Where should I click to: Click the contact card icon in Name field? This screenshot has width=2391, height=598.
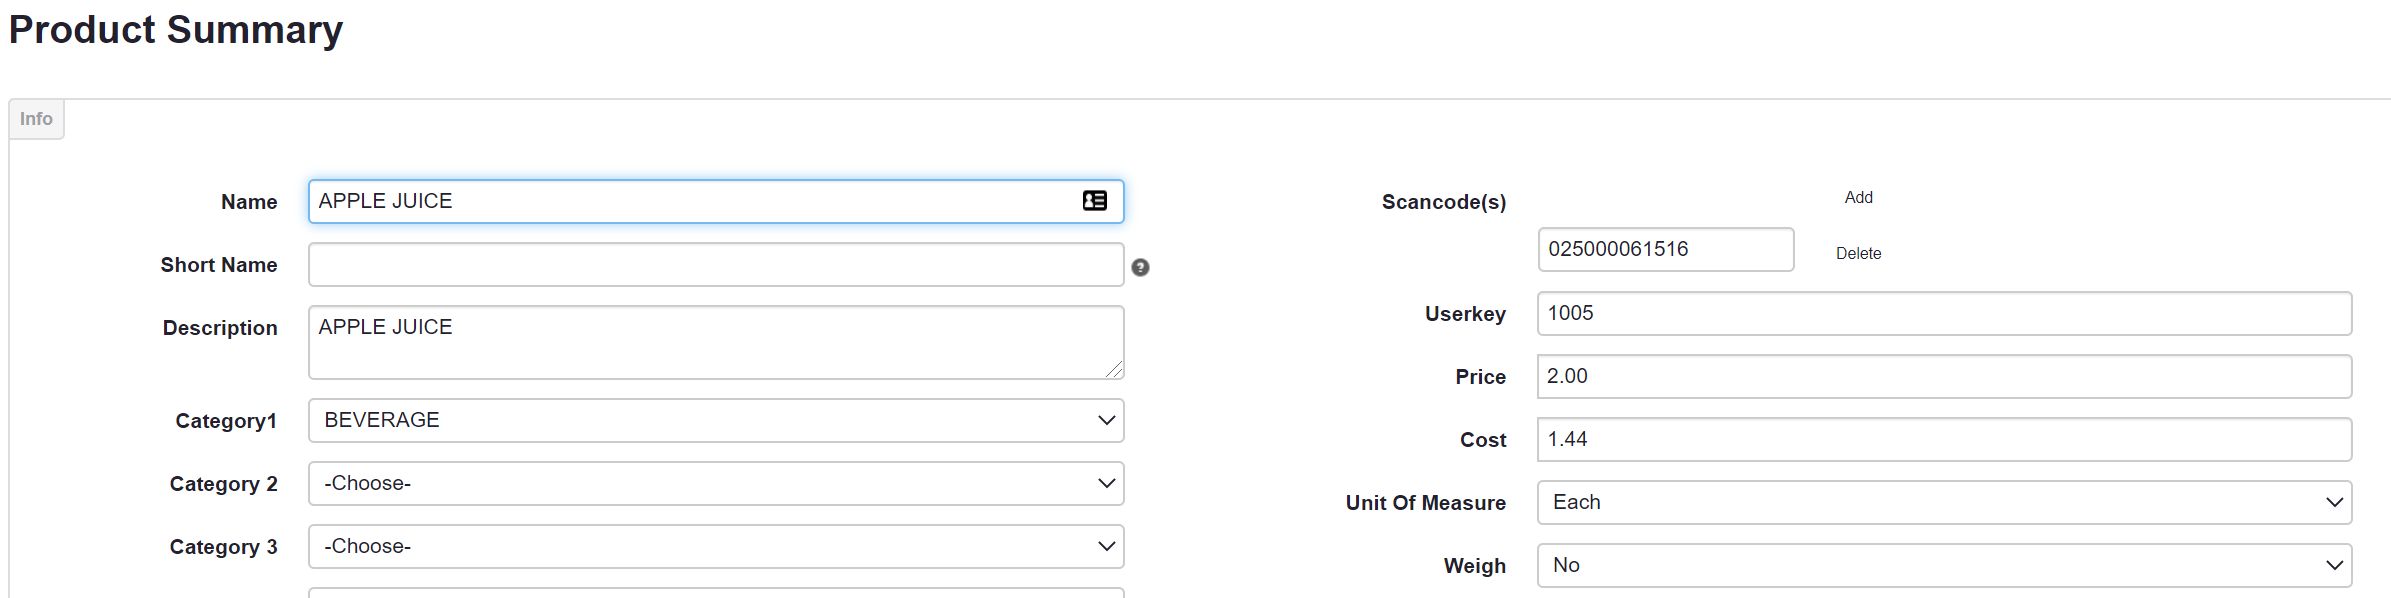click(1094, 201)
